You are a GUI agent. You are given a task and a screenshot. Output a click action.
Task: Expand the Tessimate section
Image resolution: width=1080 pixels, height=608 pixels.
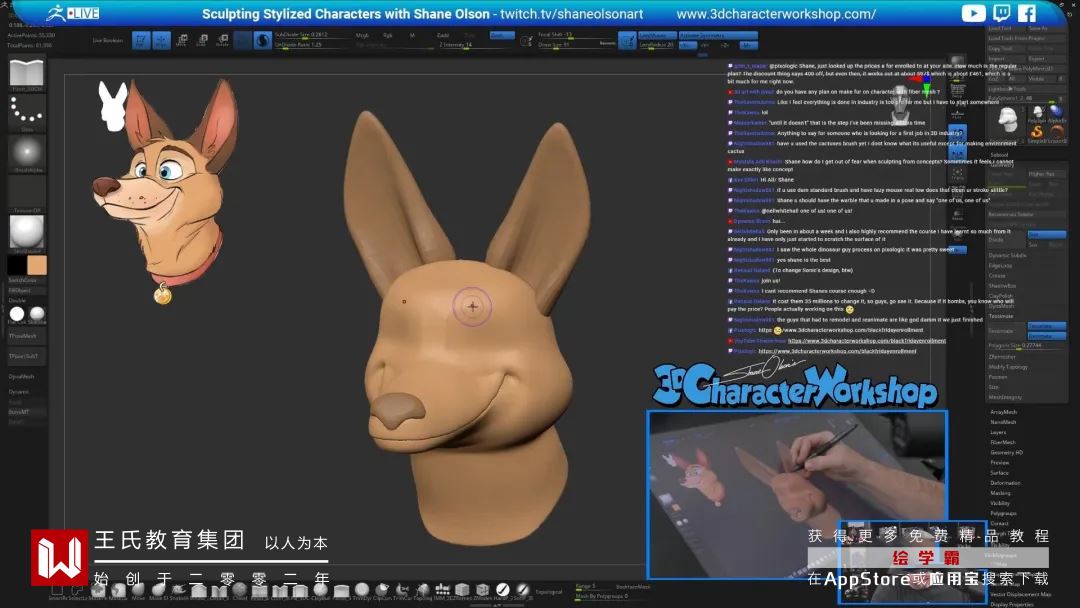1001,316
